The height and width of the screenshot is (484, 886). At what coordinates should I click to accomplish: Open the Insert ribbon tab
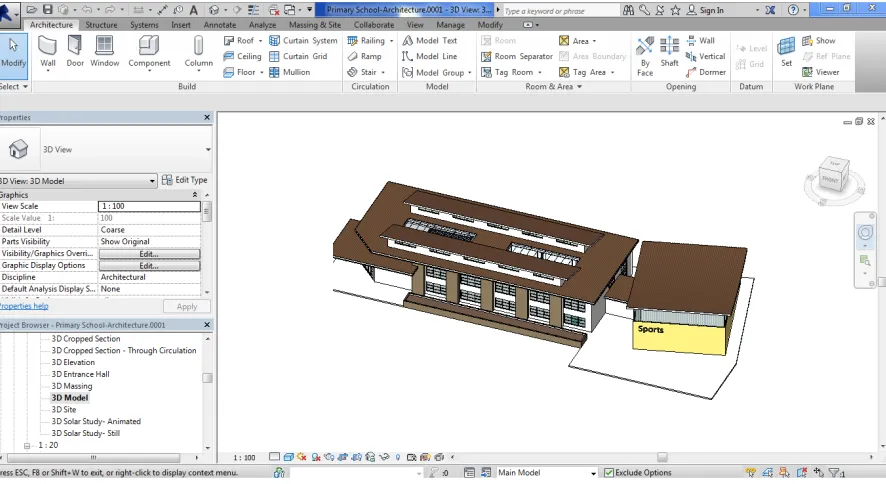click(181, 25)
